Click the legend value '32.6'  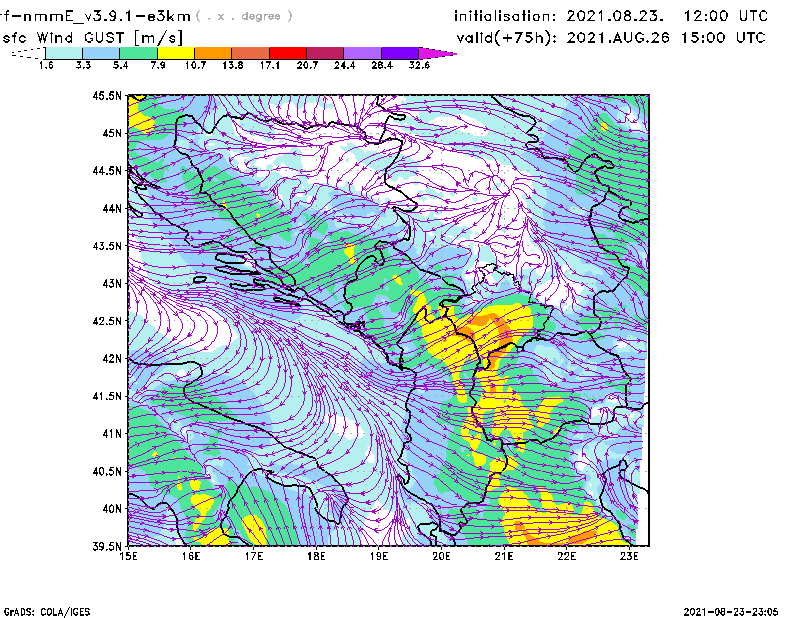click(x=419, y=65)
